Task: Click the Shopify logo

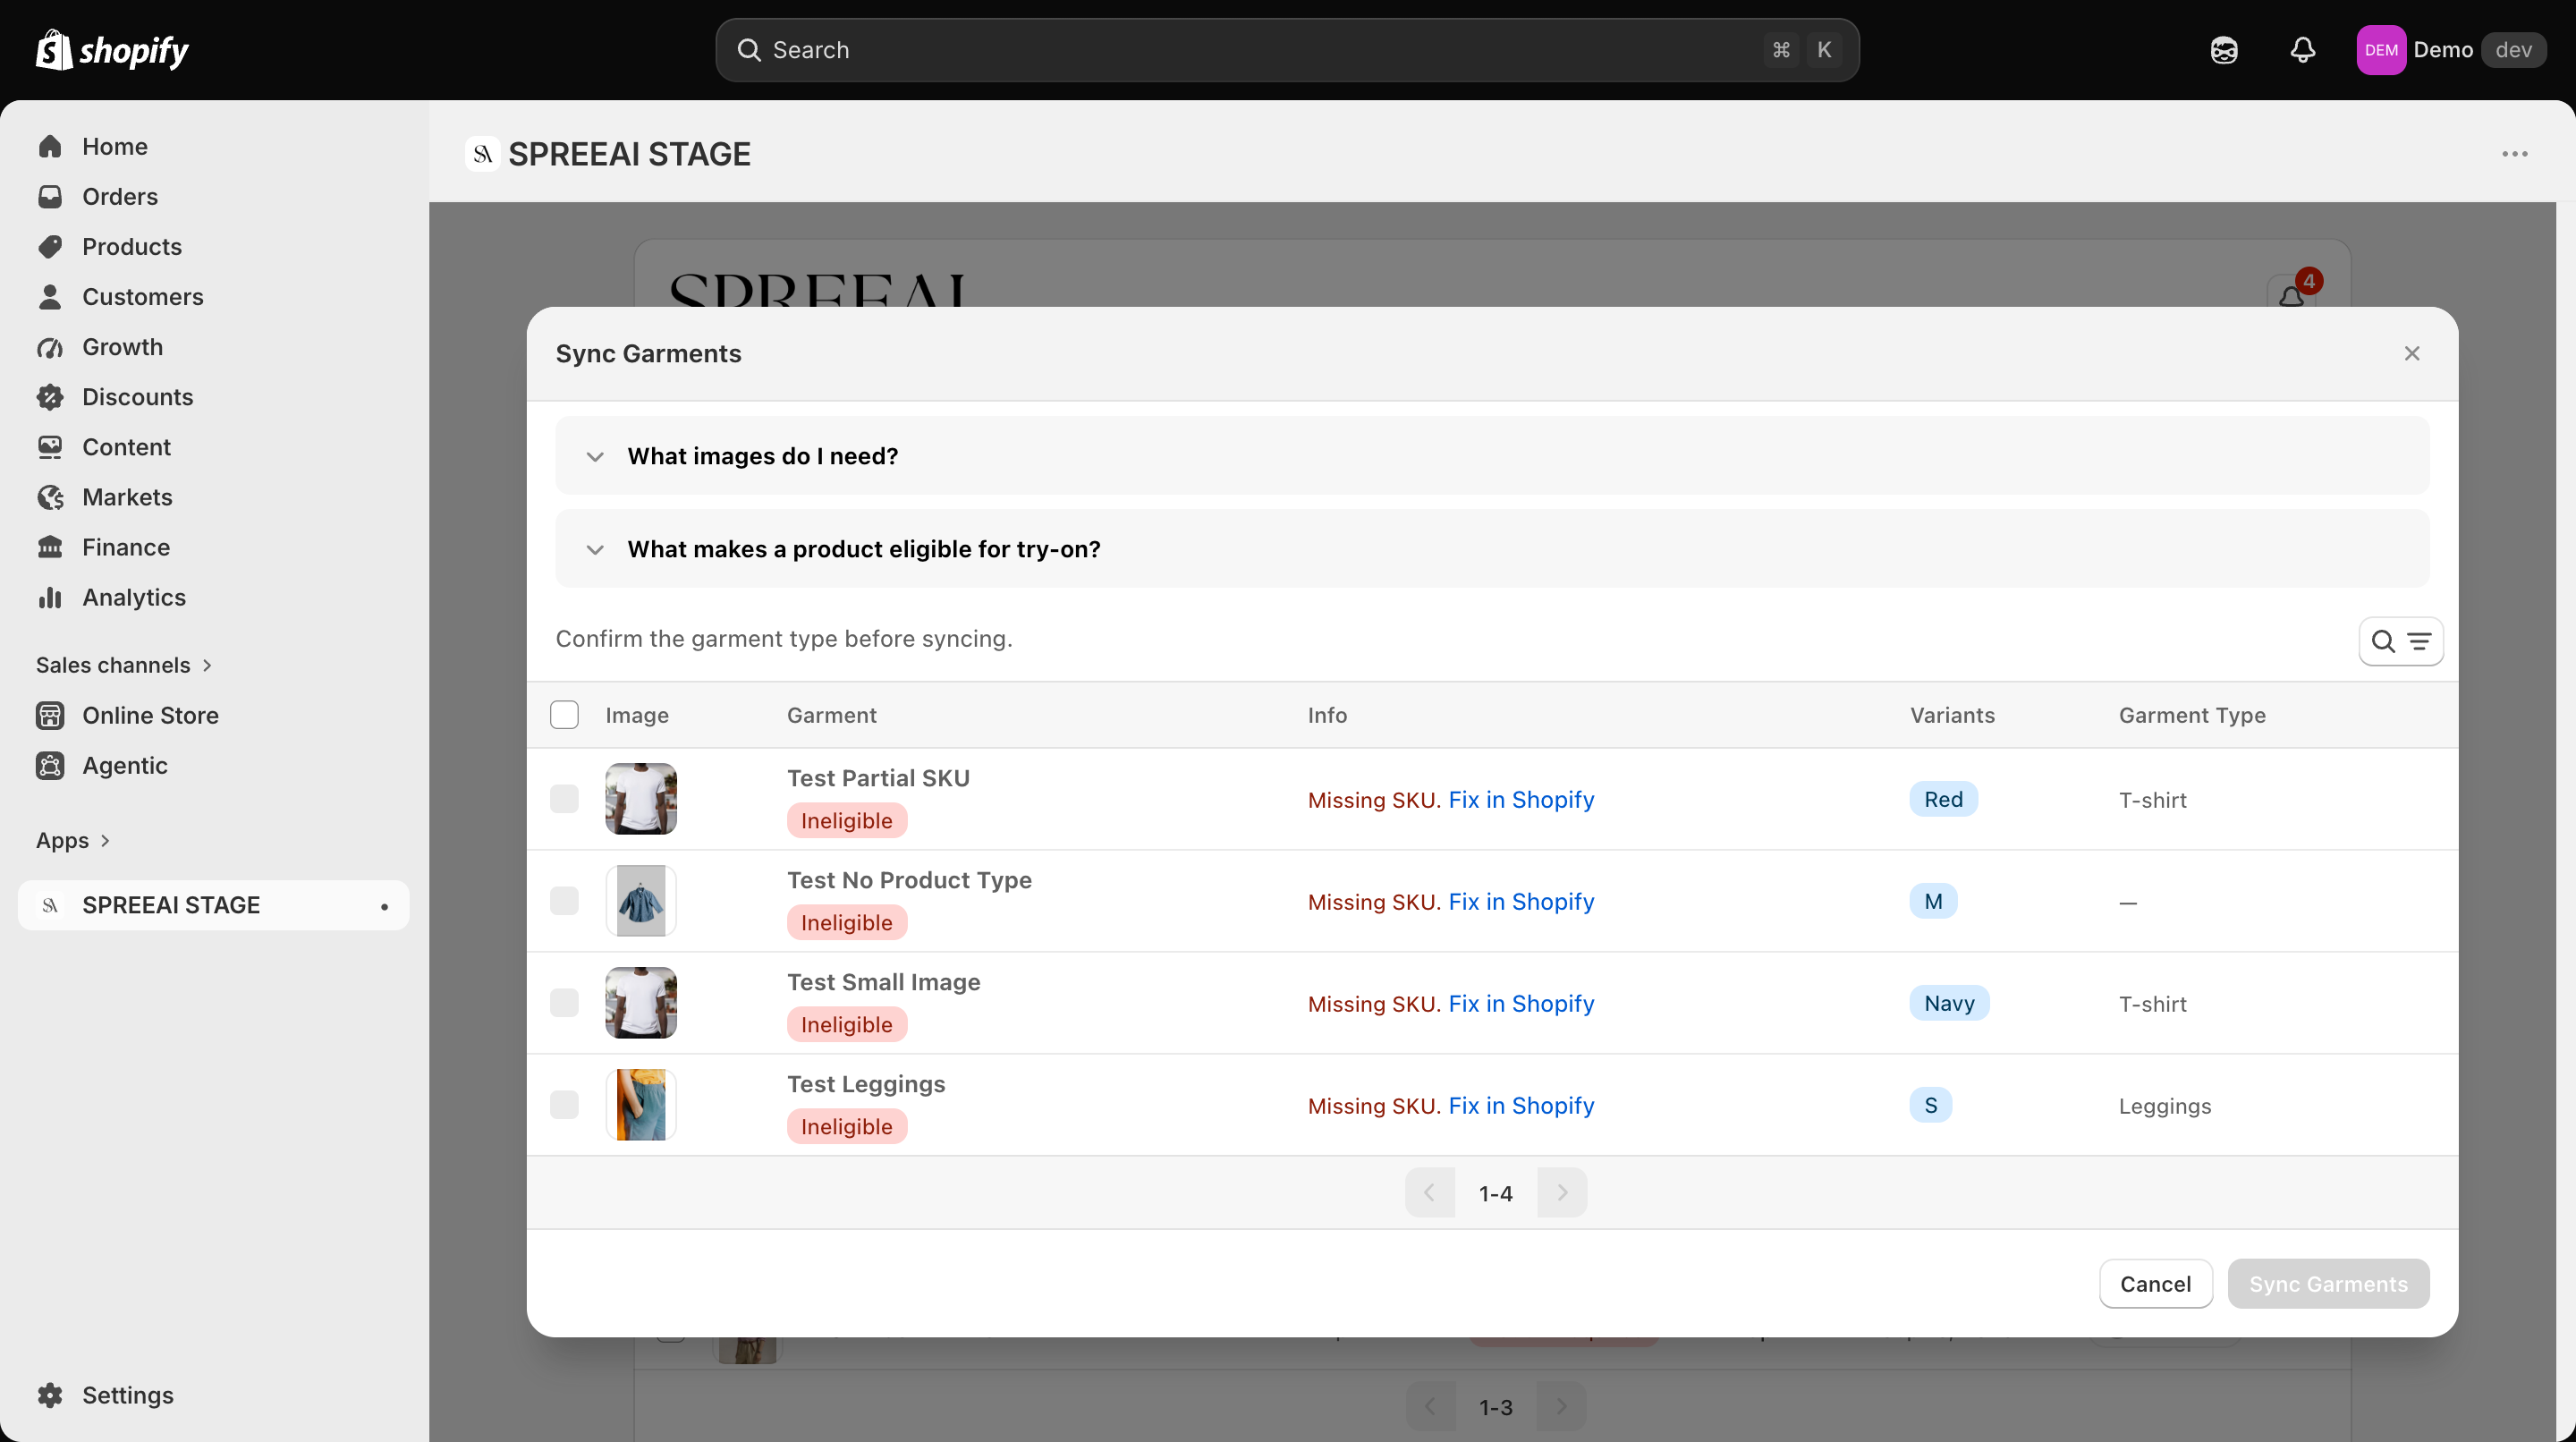Action: 112,50
